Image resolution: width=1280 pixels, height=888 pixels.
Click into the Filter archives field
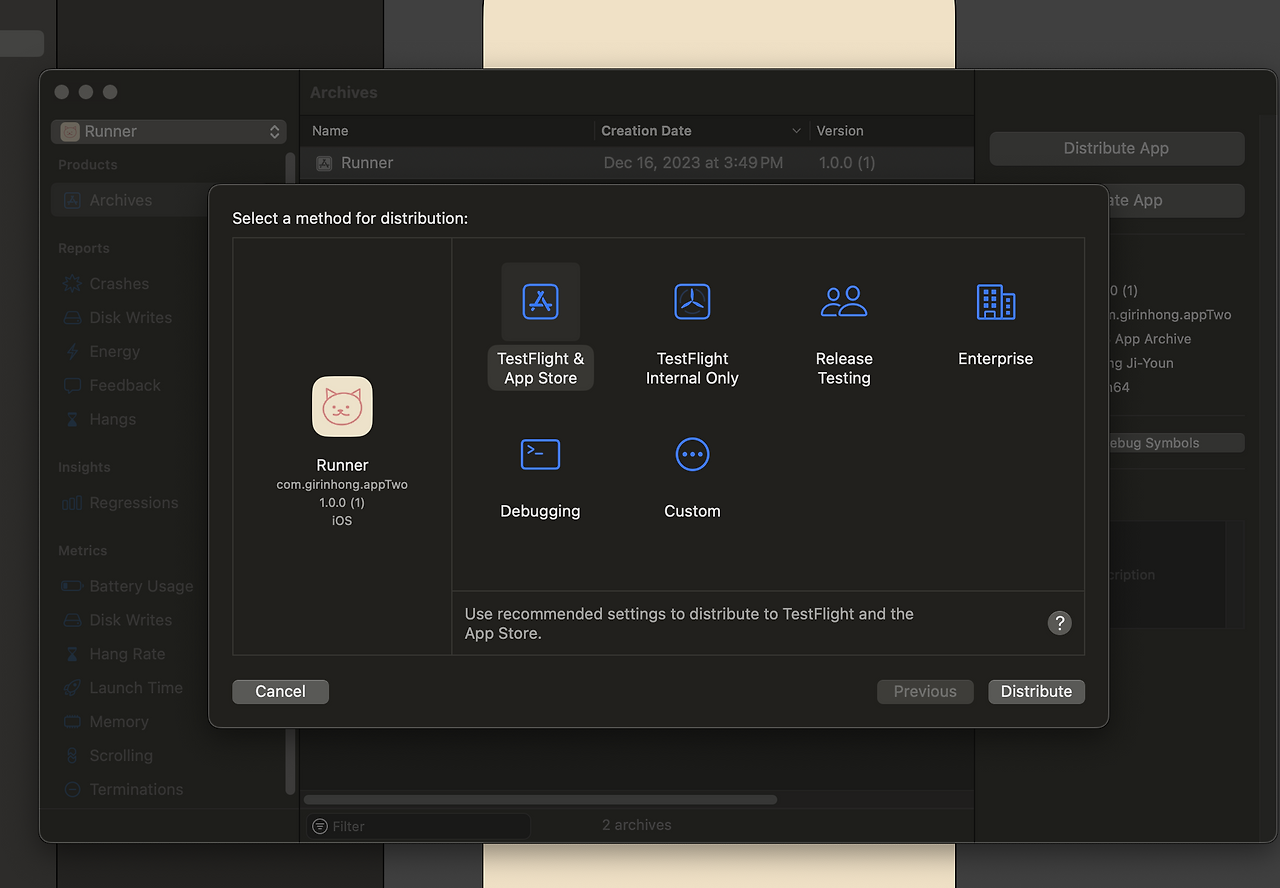point(418,826)
